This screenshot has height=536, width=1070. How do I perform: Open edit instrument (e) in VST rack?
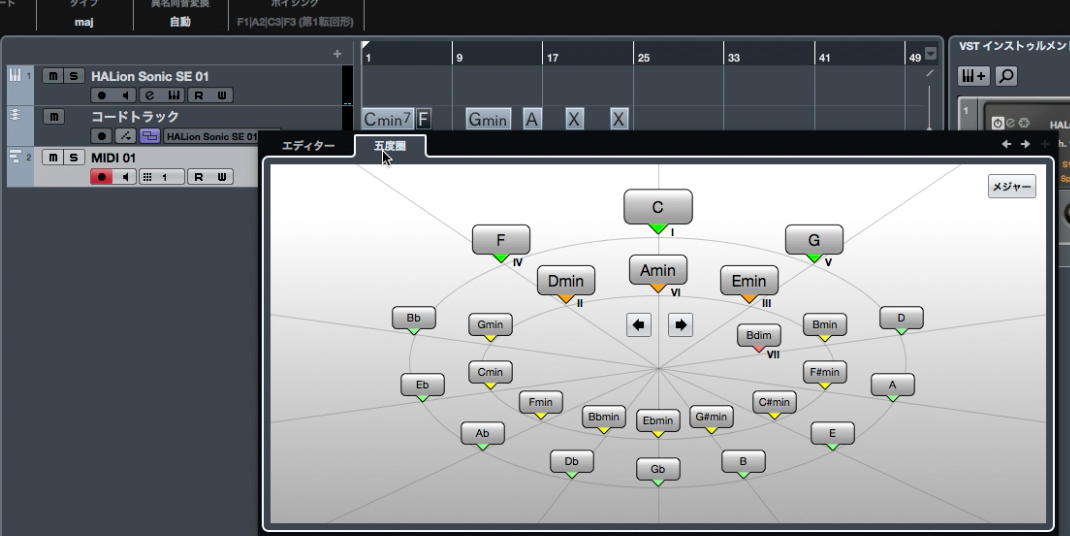click(x=1011, y=124)
